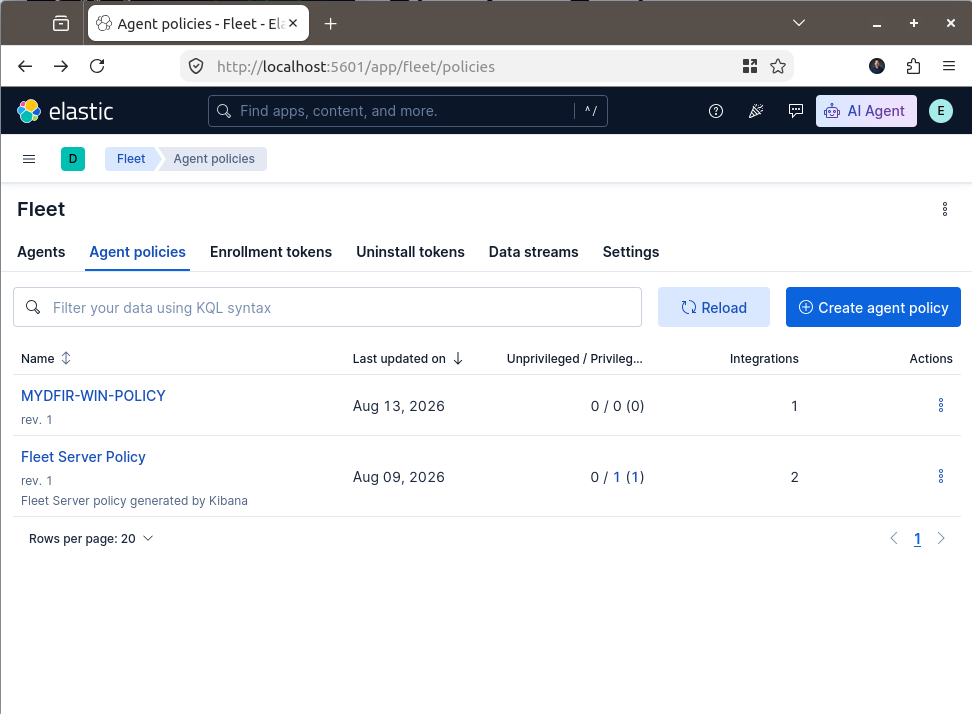Click the browser back arrow
Screen dimensions: 972x714
pyautogui.click(x=25, y=66)
